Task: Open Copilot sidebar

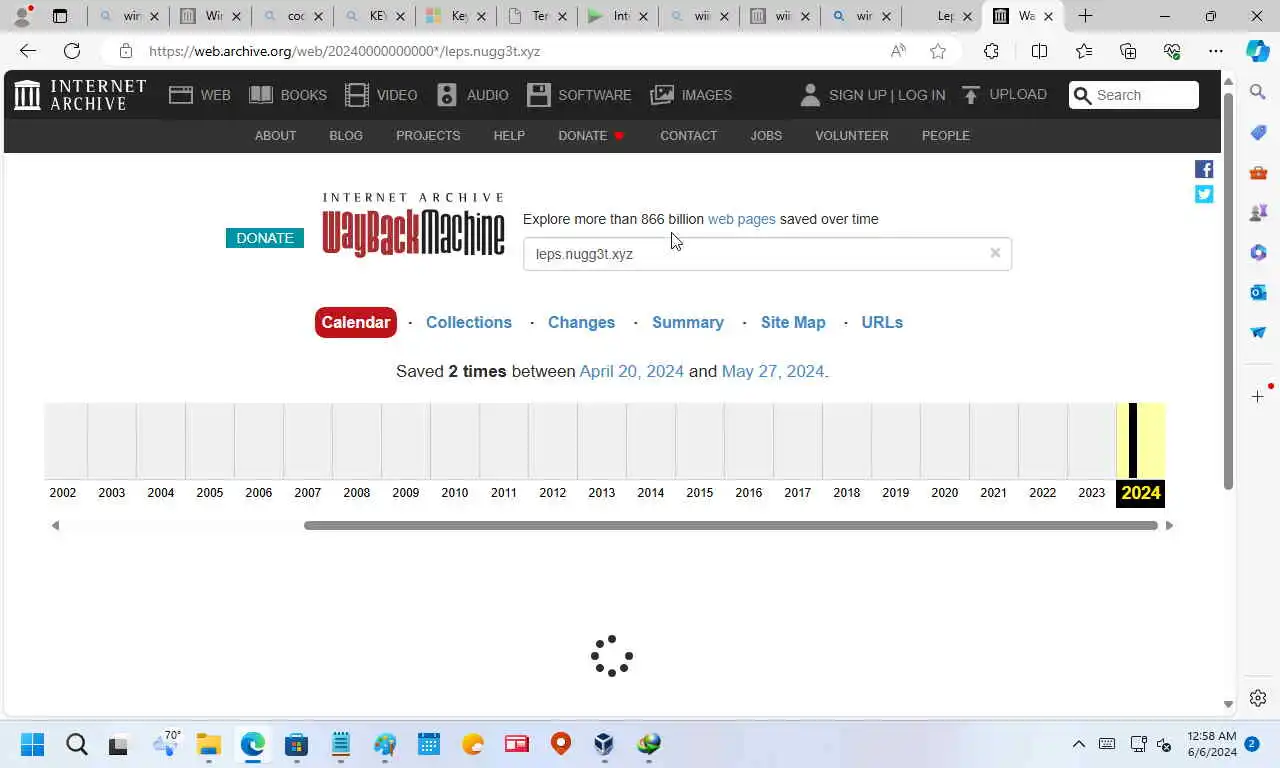Action: point(1258,51)
